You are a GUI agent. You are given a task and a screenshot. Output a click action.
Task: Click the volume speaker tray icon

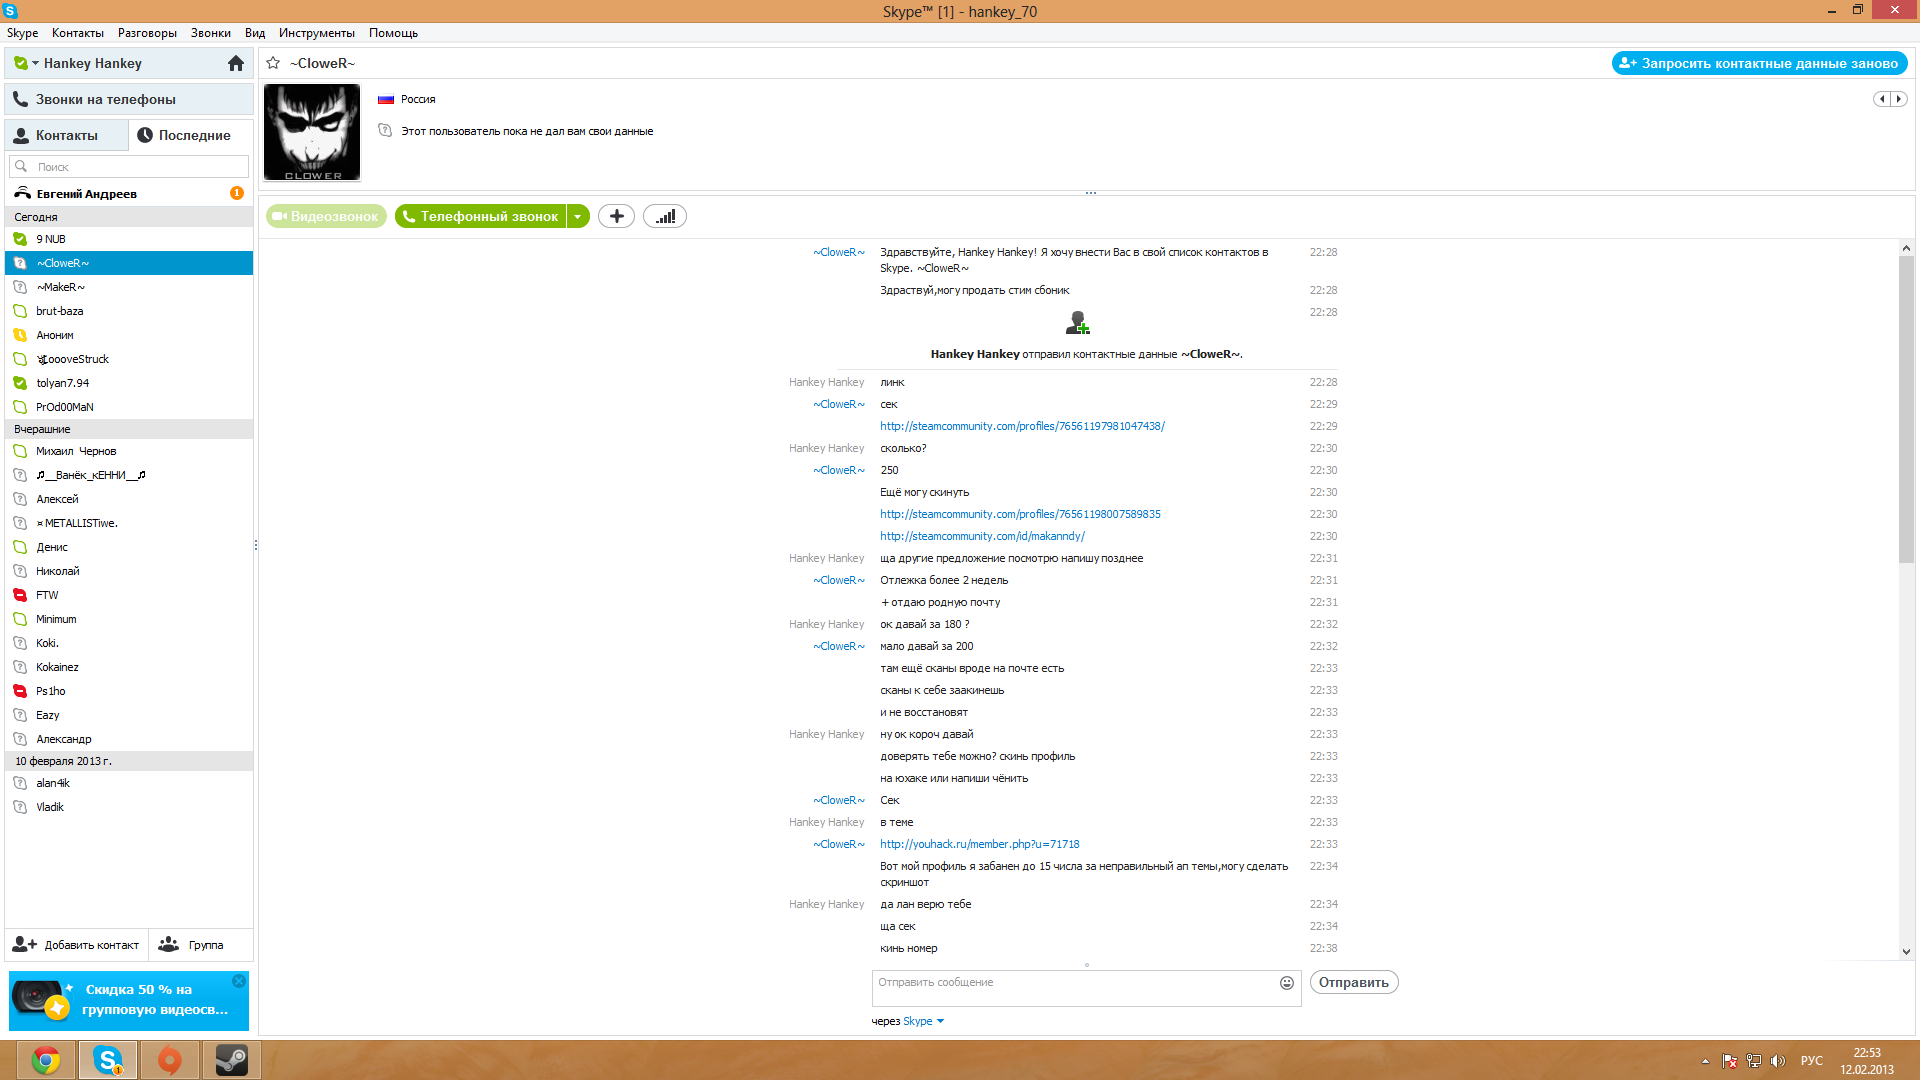click(1777, 1061)
